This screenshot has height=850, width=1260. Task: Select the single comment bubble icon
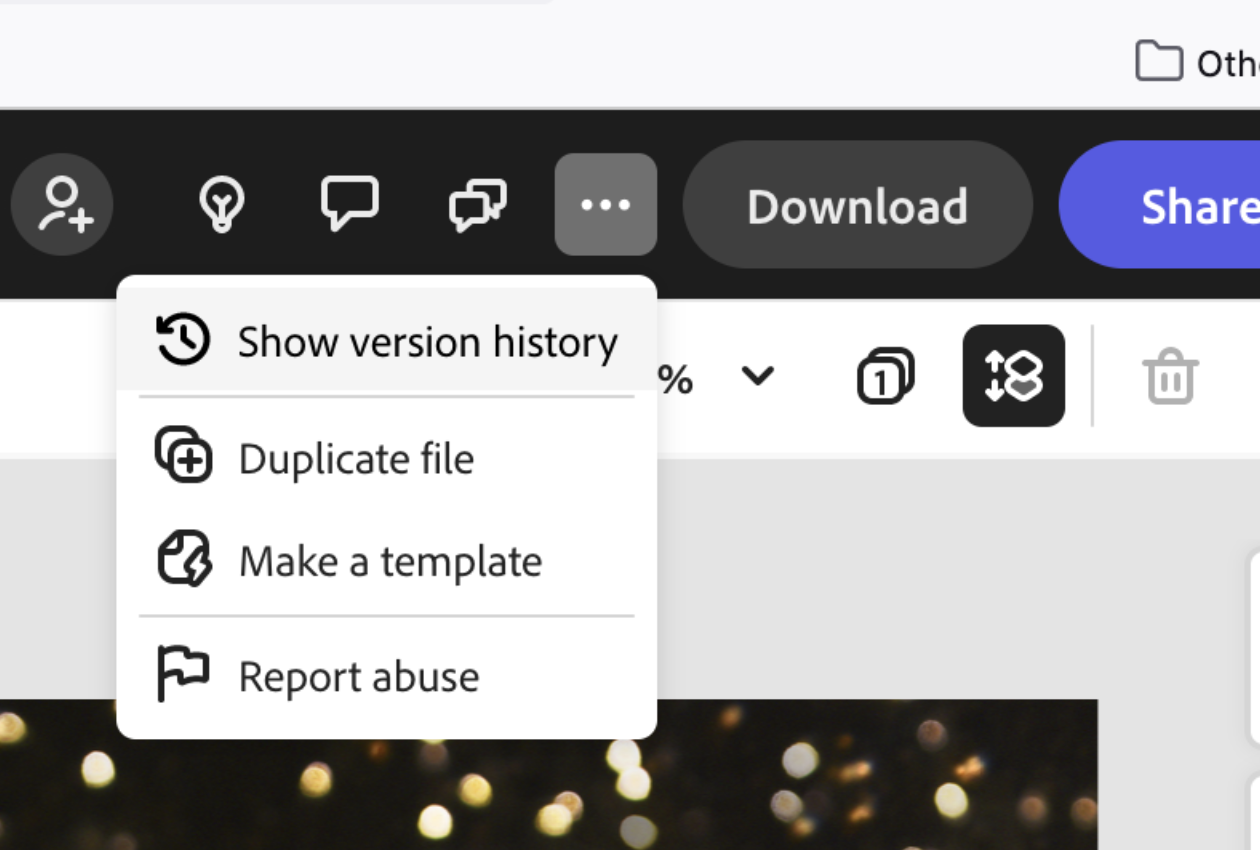[348, 204]
